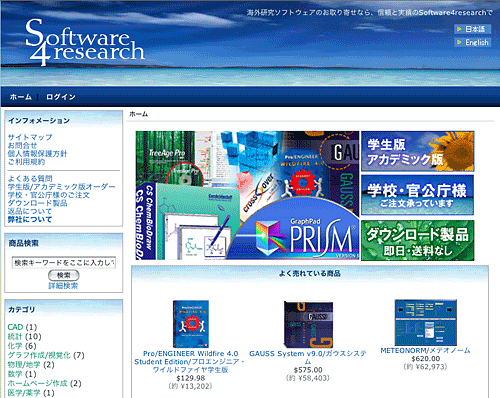Click the ホーム breadcrumb text
Screen dimensions: 500x398
coord(139,114)
